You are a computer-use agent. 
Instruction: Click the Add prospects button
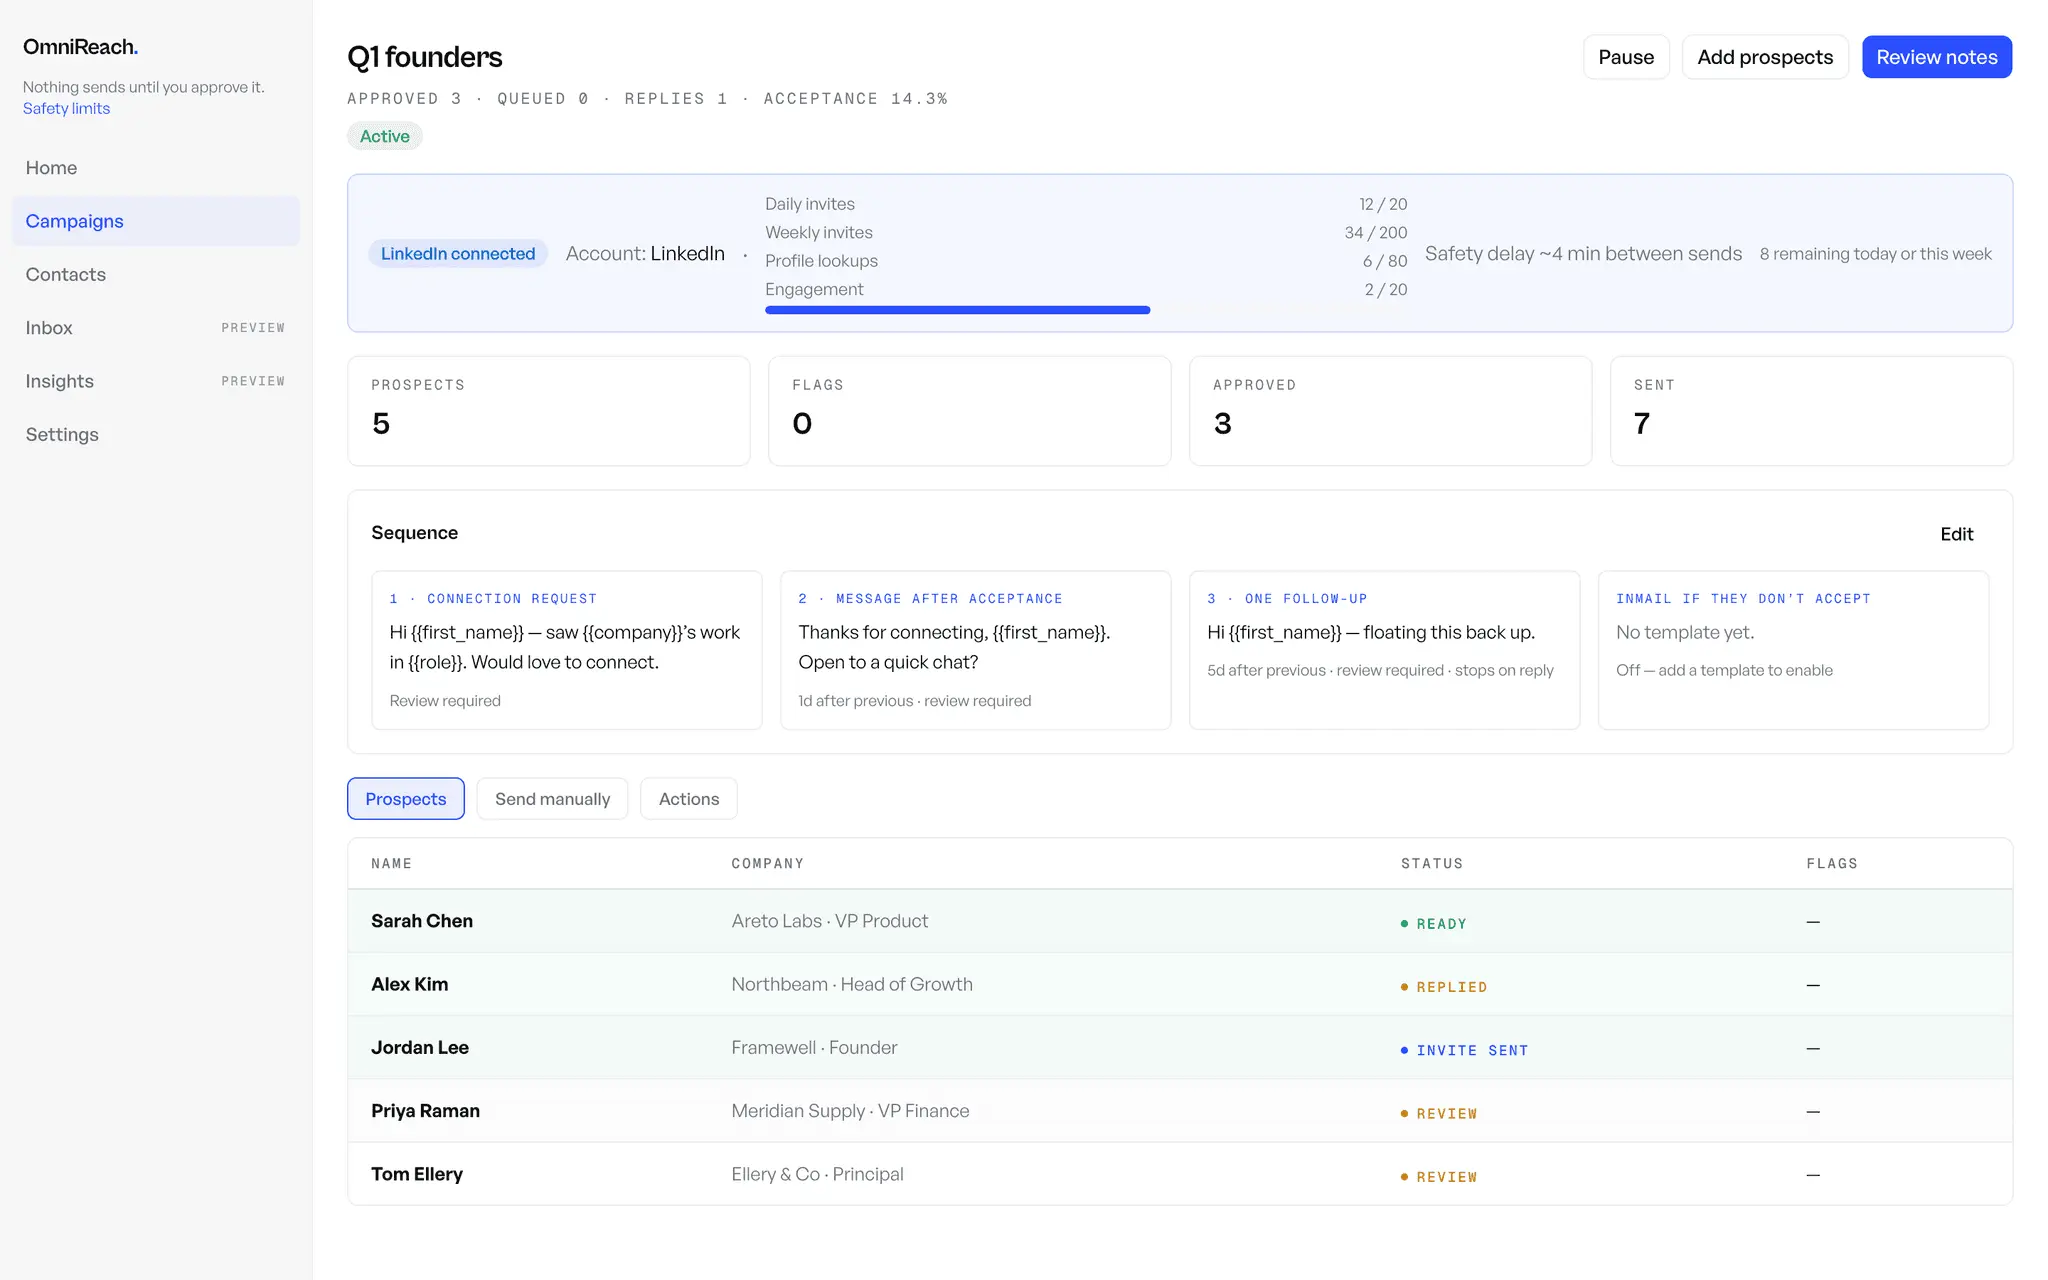point(1765,57)
